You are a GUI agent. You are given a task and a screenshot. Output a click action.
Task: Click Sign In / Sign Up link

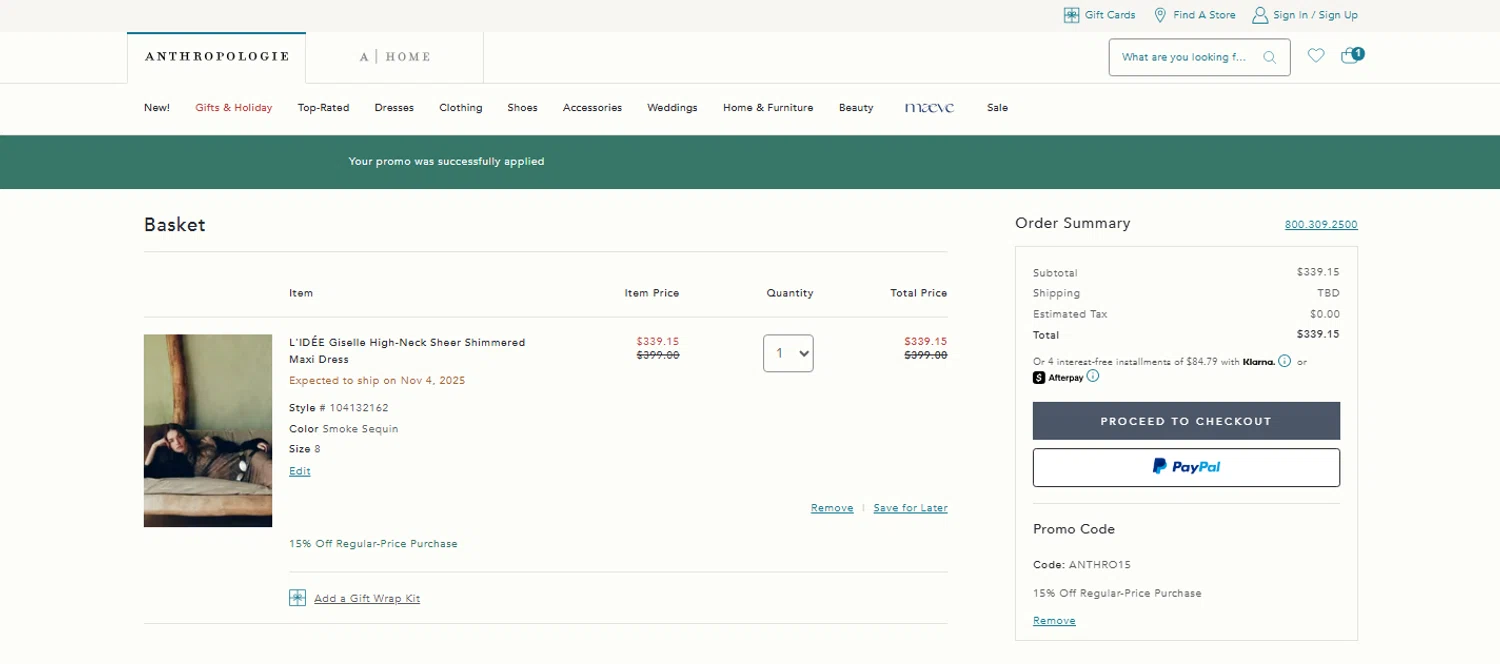tap(1315, 15)
